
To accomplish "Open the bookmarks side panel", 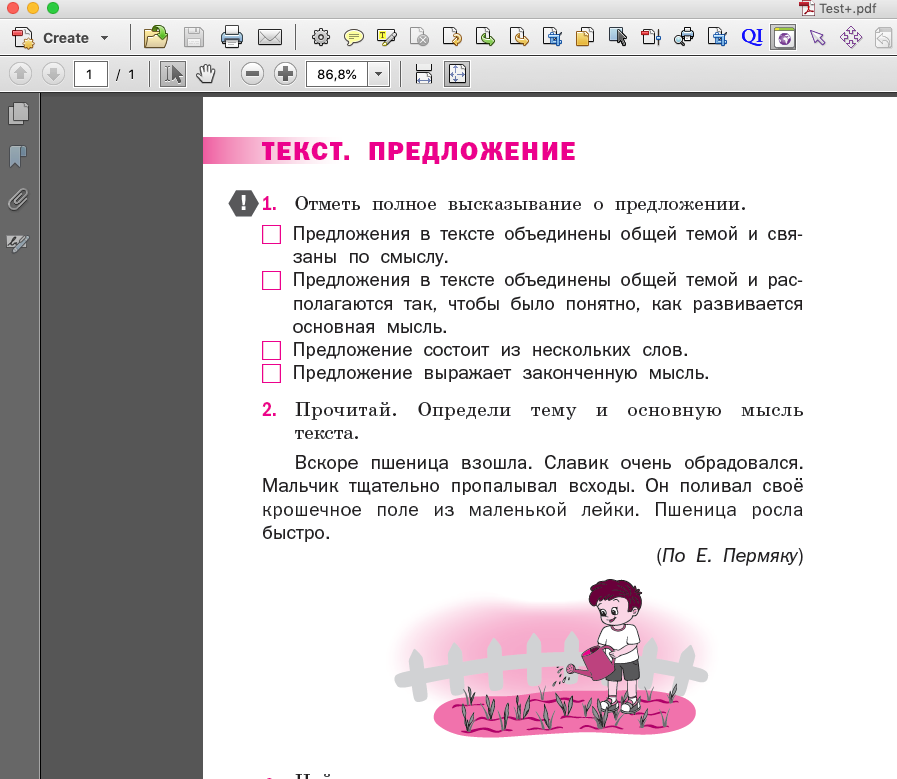I will click(18, 156).
